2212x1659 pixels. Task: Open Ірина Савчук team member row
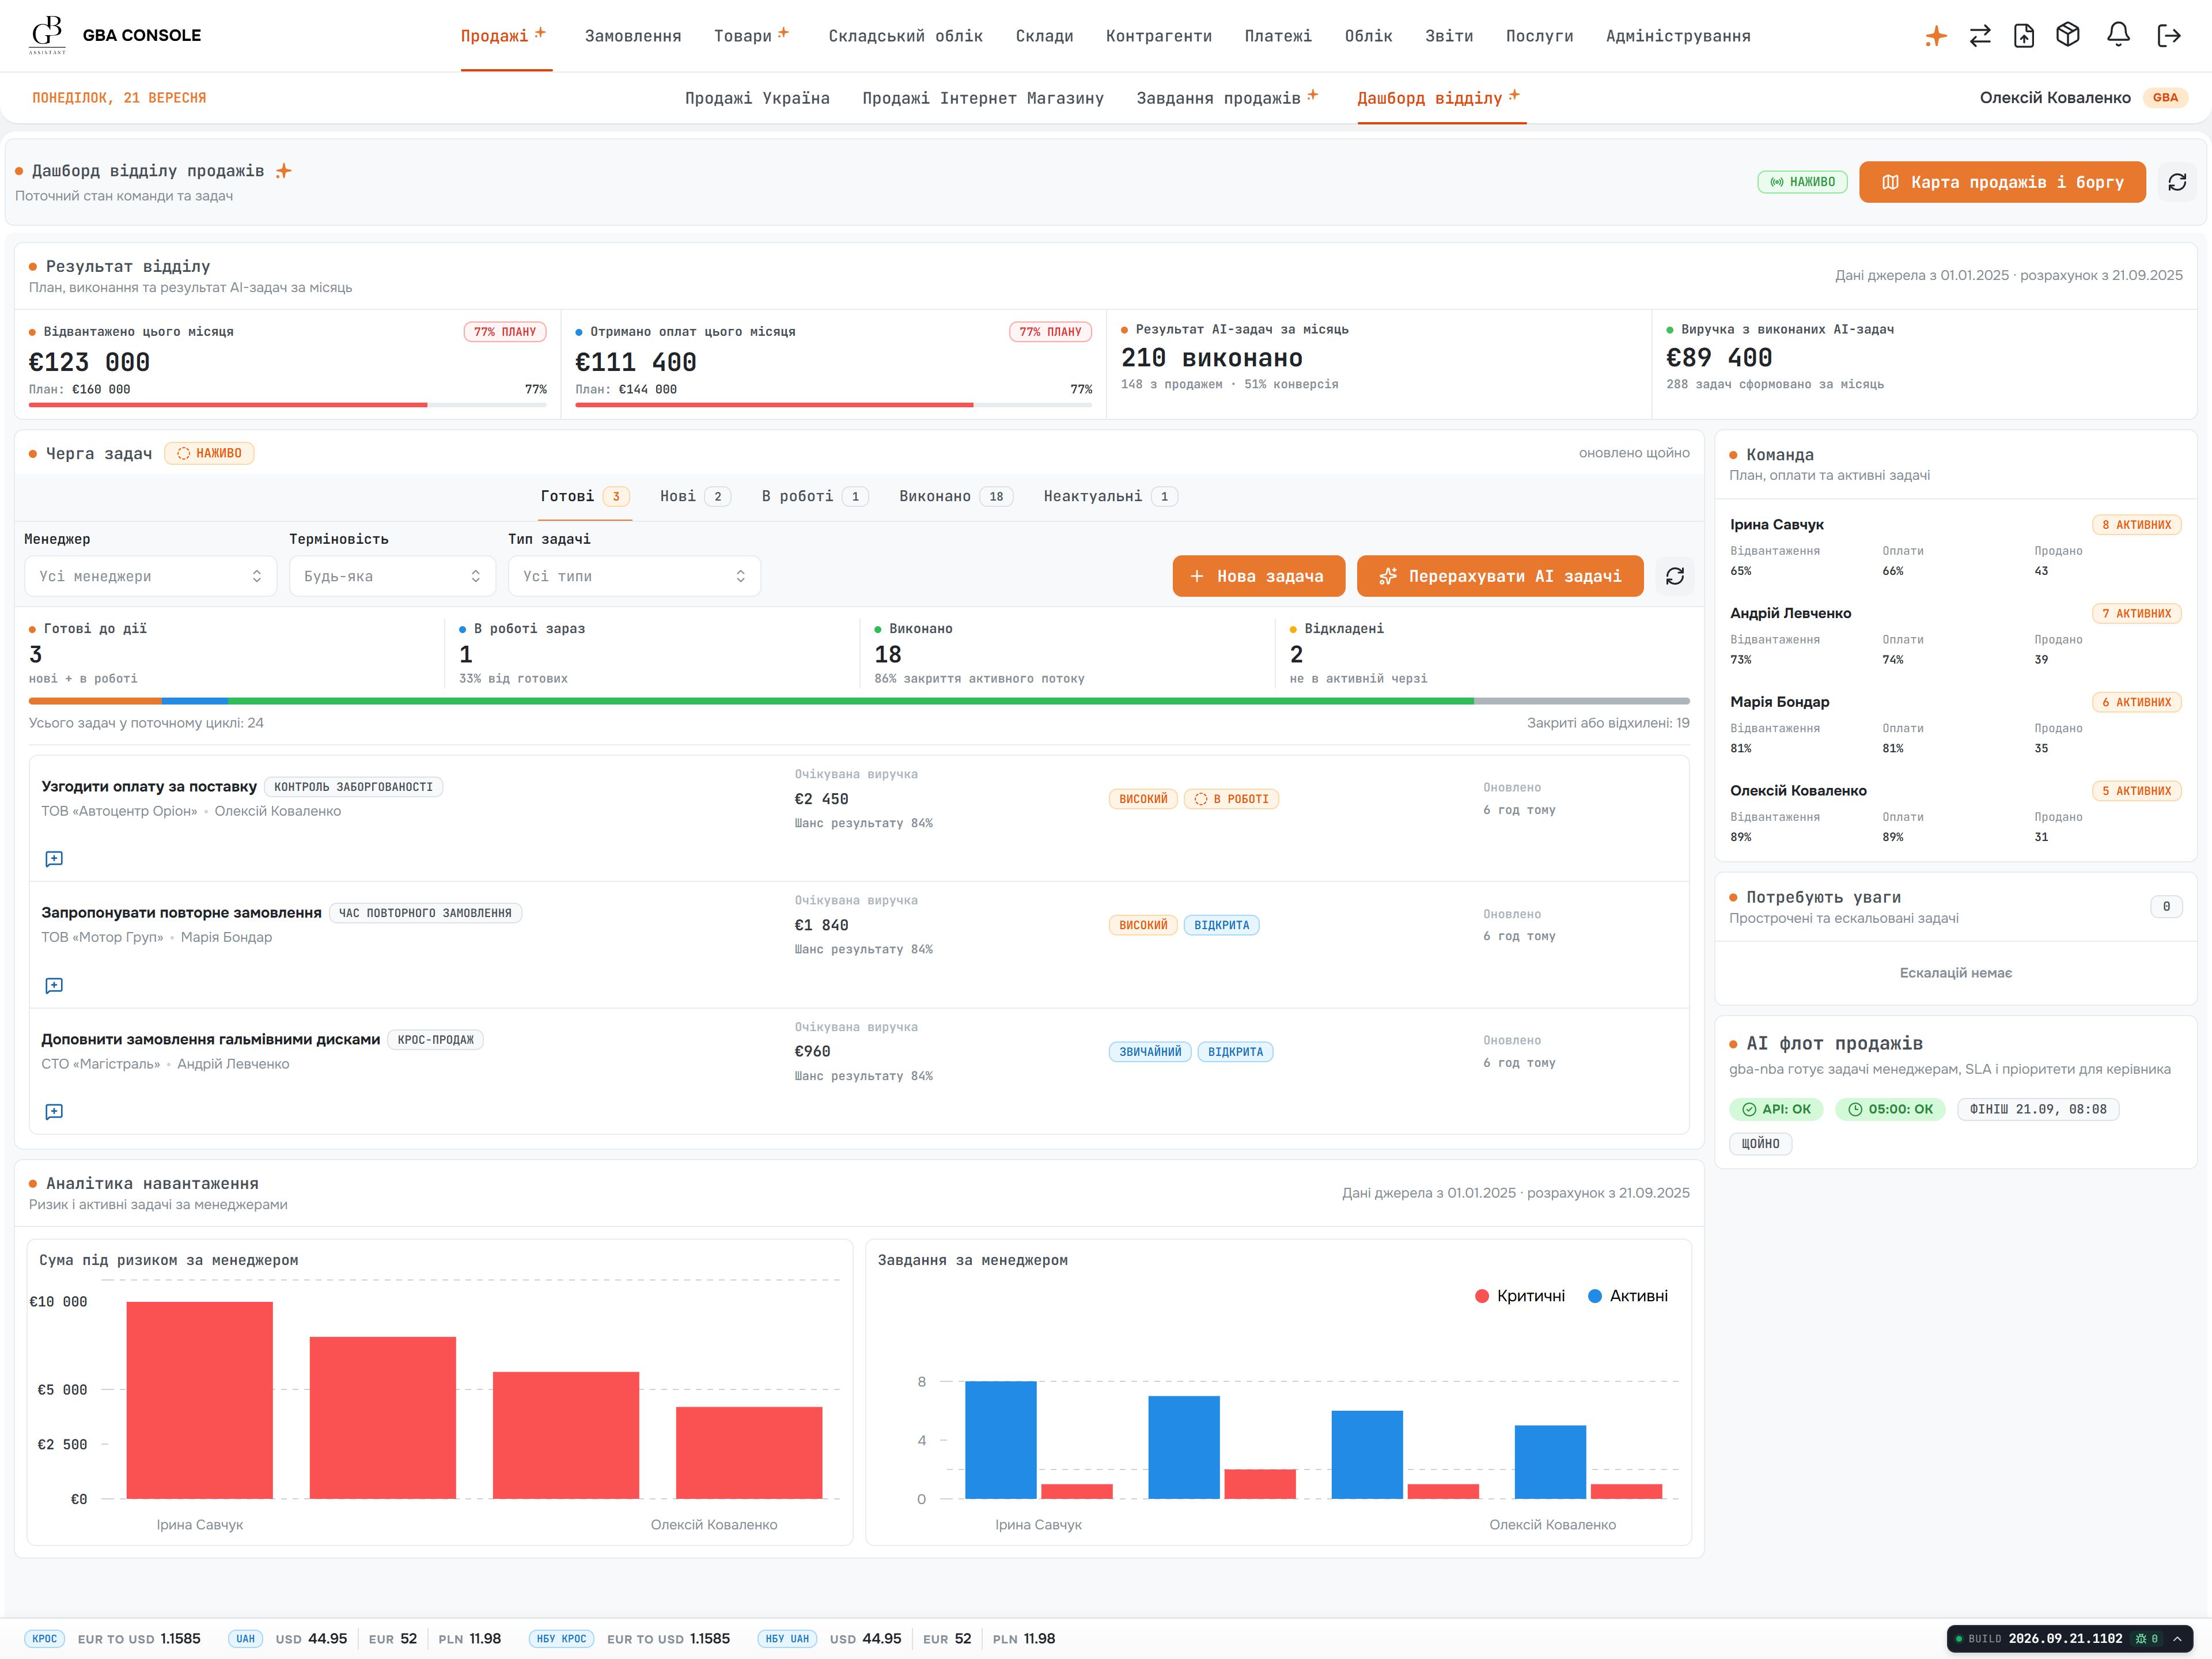coord(1955,547)
